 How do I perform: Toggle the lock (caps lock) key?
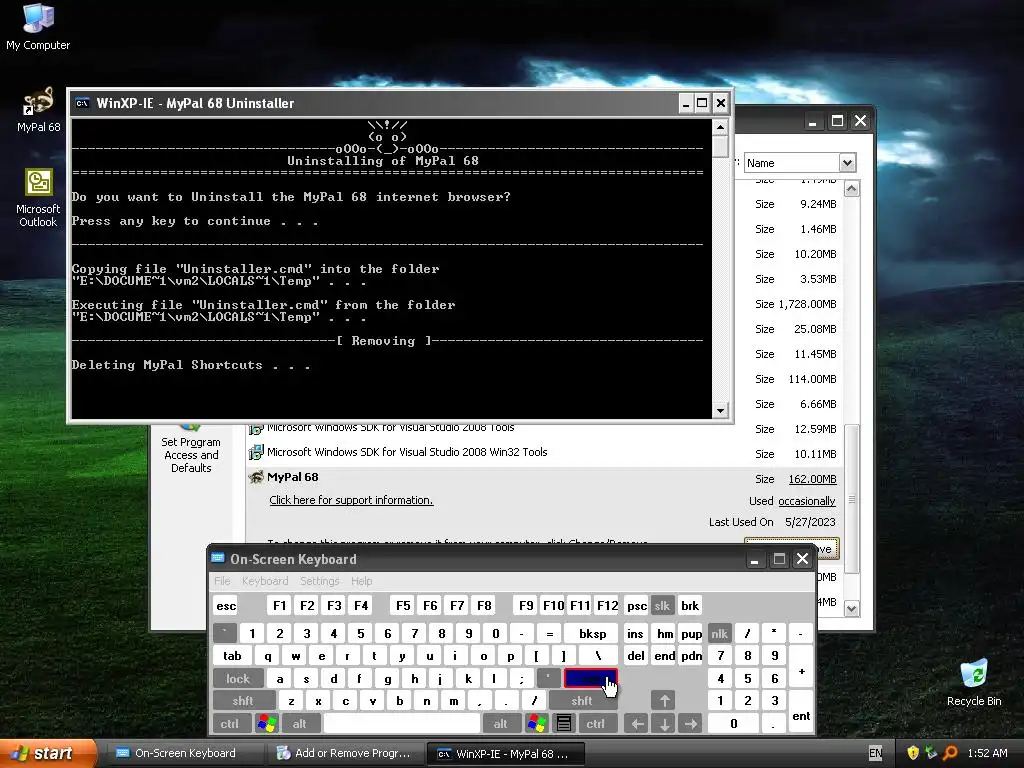pos(238,679)
